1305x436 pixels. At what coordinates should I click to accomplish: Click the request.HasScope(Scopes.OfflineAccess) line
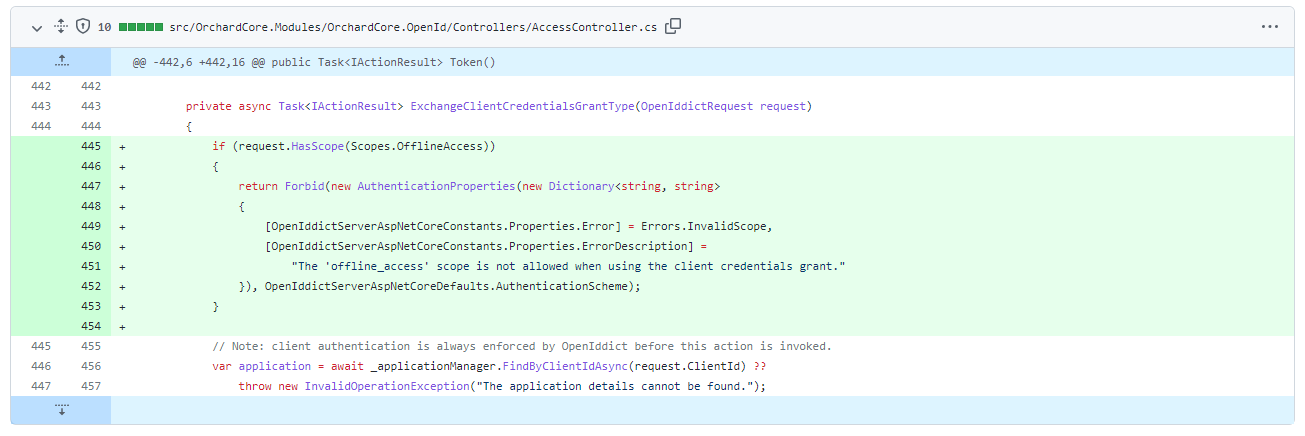(354, 146)
